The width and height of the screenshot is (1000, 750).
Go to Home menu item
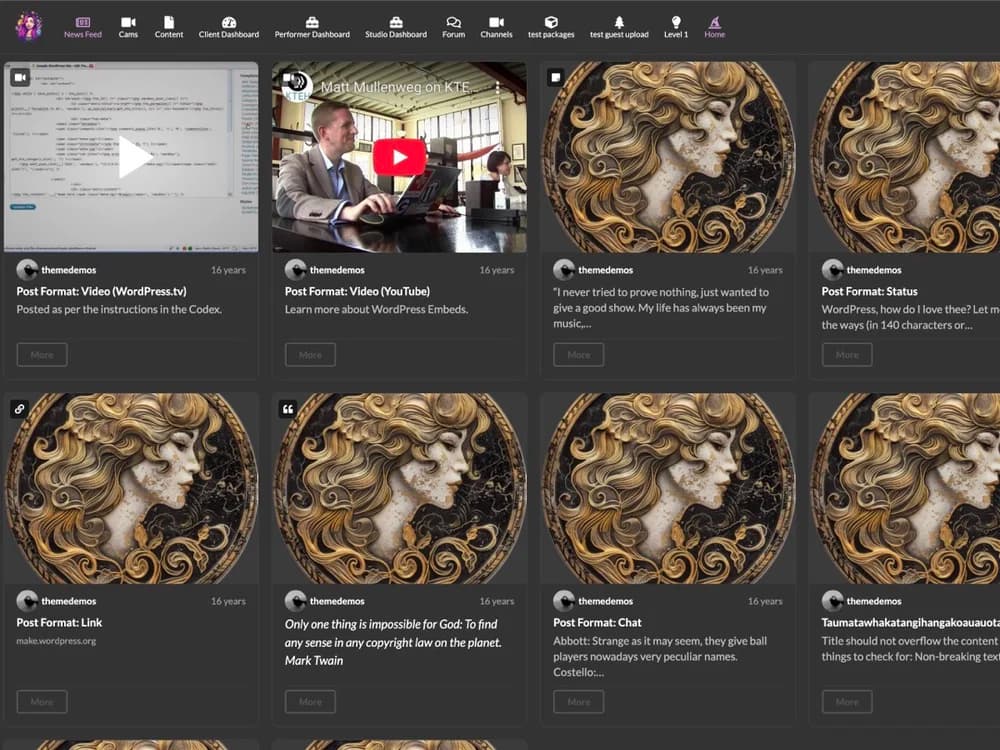714,27
